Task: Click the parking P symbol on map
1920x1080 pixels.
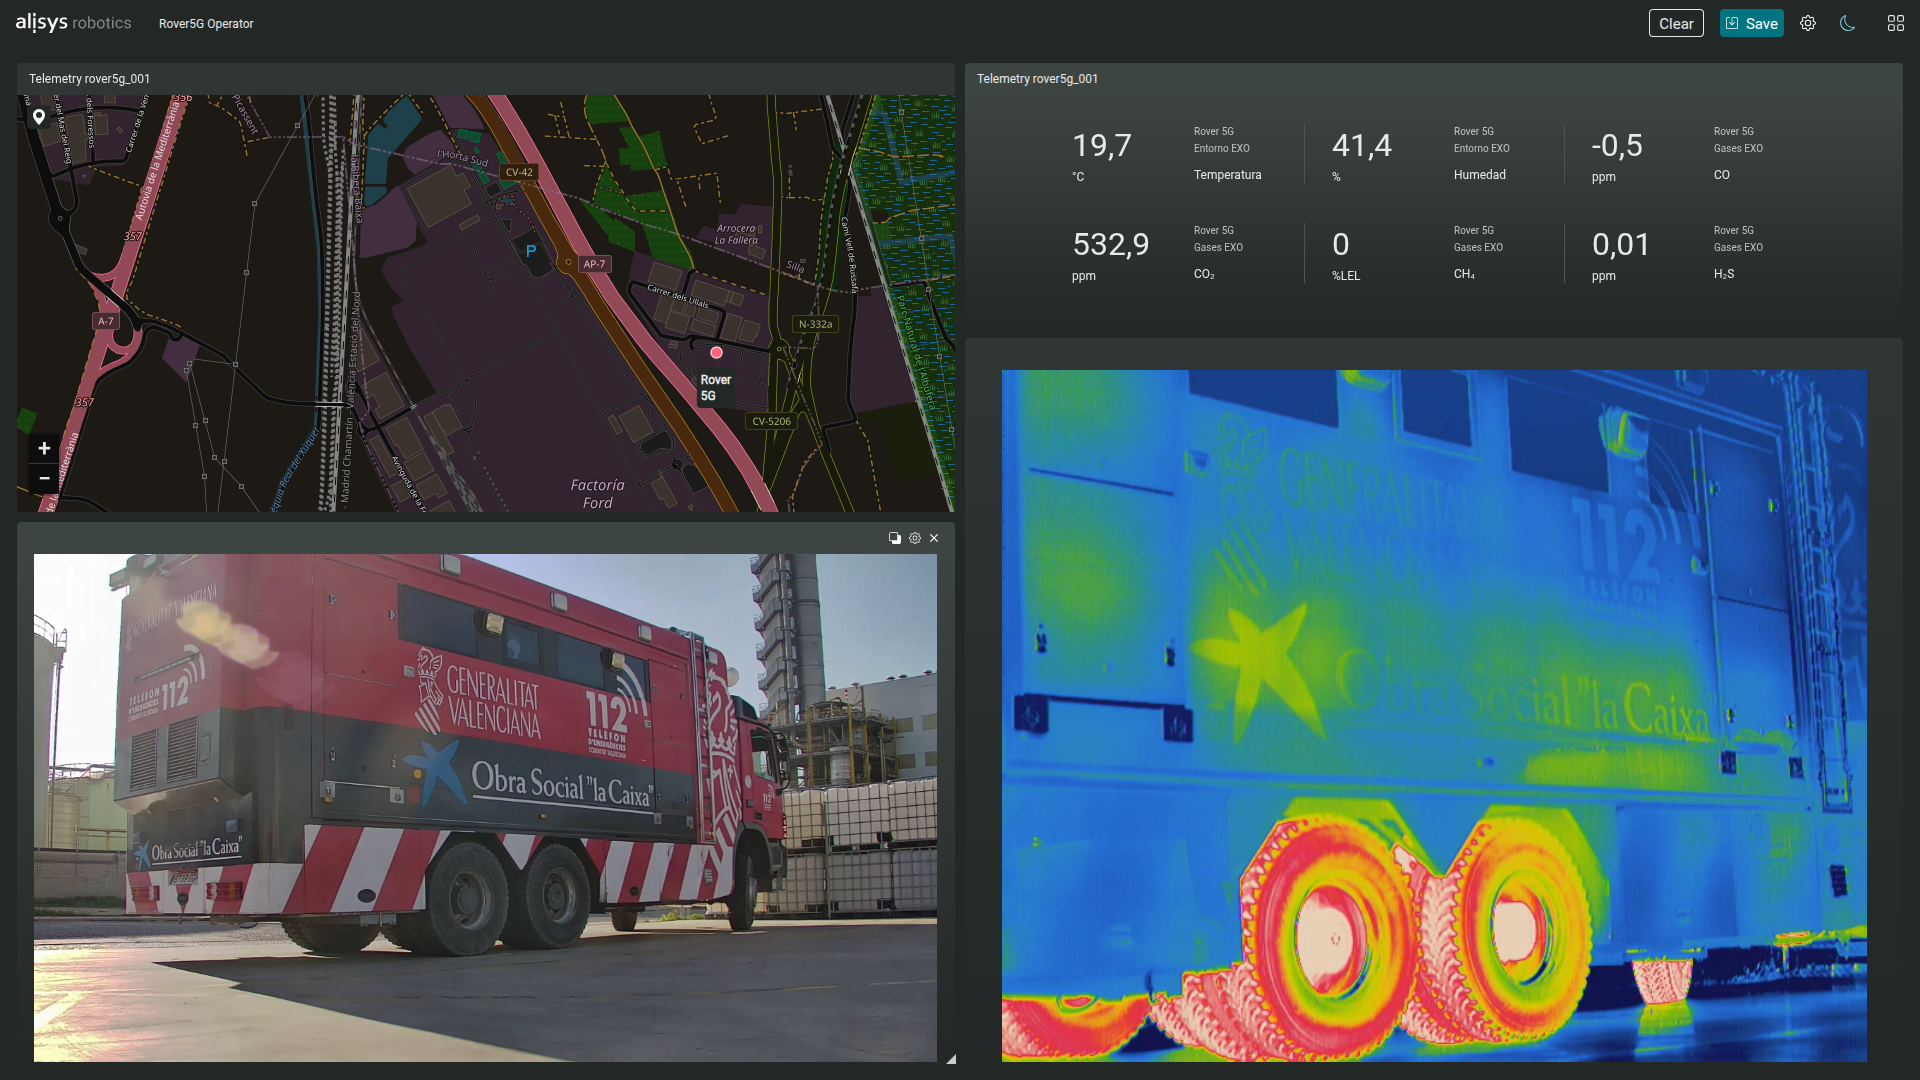Action: (531, 251)
